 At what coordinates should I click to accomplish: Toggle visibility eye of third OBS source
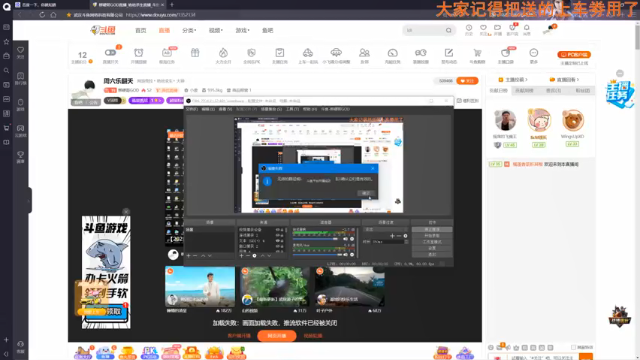(278, 241)
